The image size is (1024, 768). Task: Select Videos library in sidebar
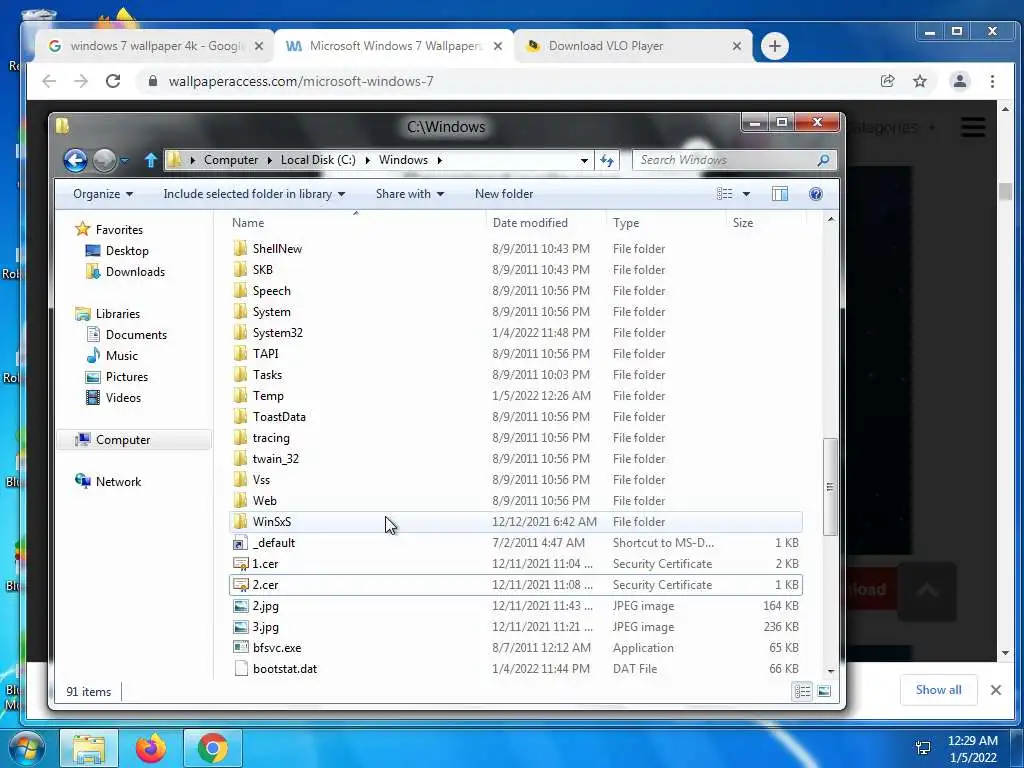coord(123,398)
